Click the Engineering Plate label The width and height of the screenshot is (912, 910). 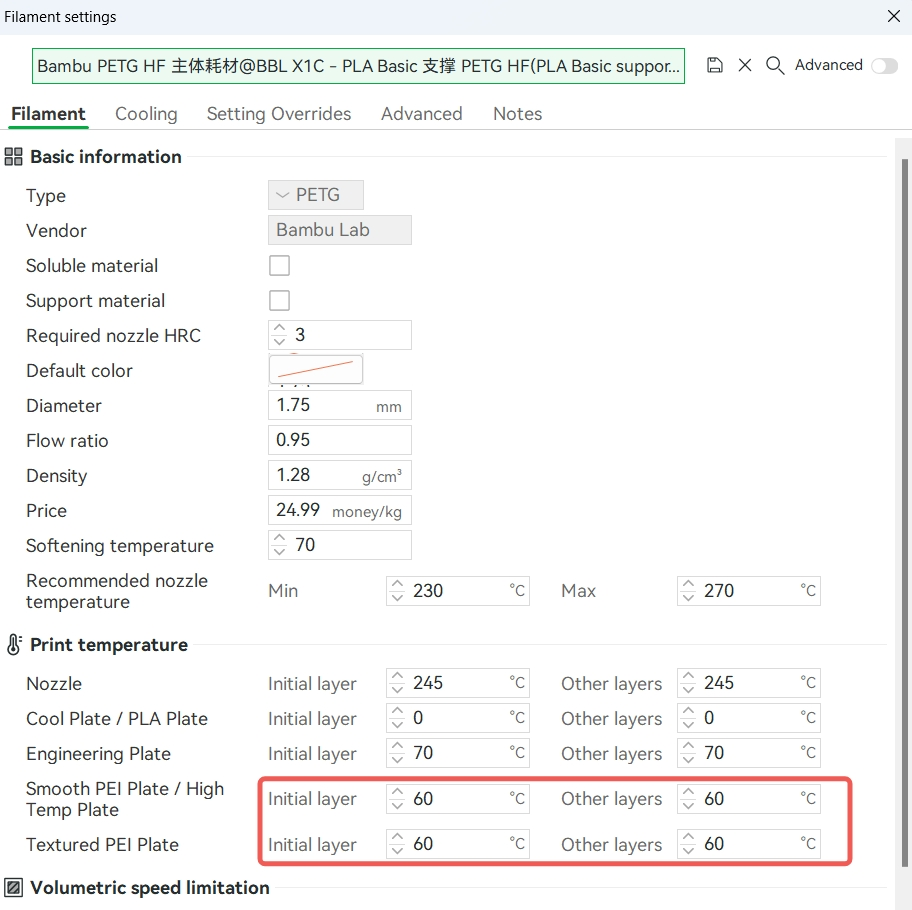(x=98, y=754)
